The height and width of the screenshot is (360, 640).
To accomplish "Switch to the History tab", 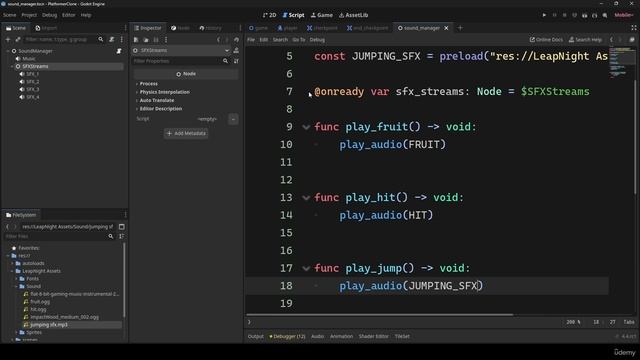I will pyautogui.click(x=211, y=28).
